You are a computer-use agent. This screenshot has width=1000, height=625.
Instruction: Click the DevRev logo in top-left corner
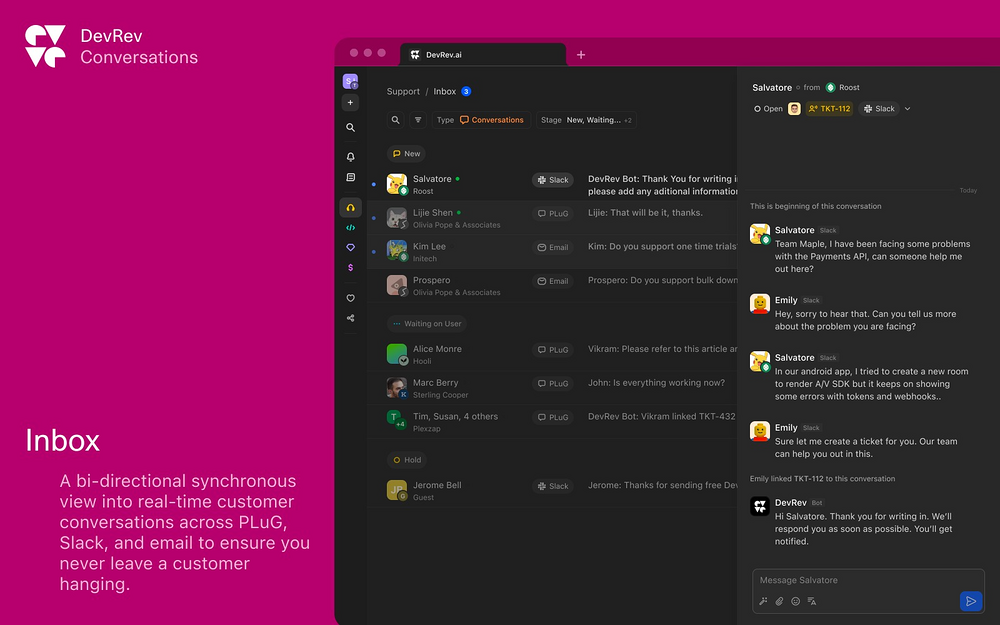(45, 46)
